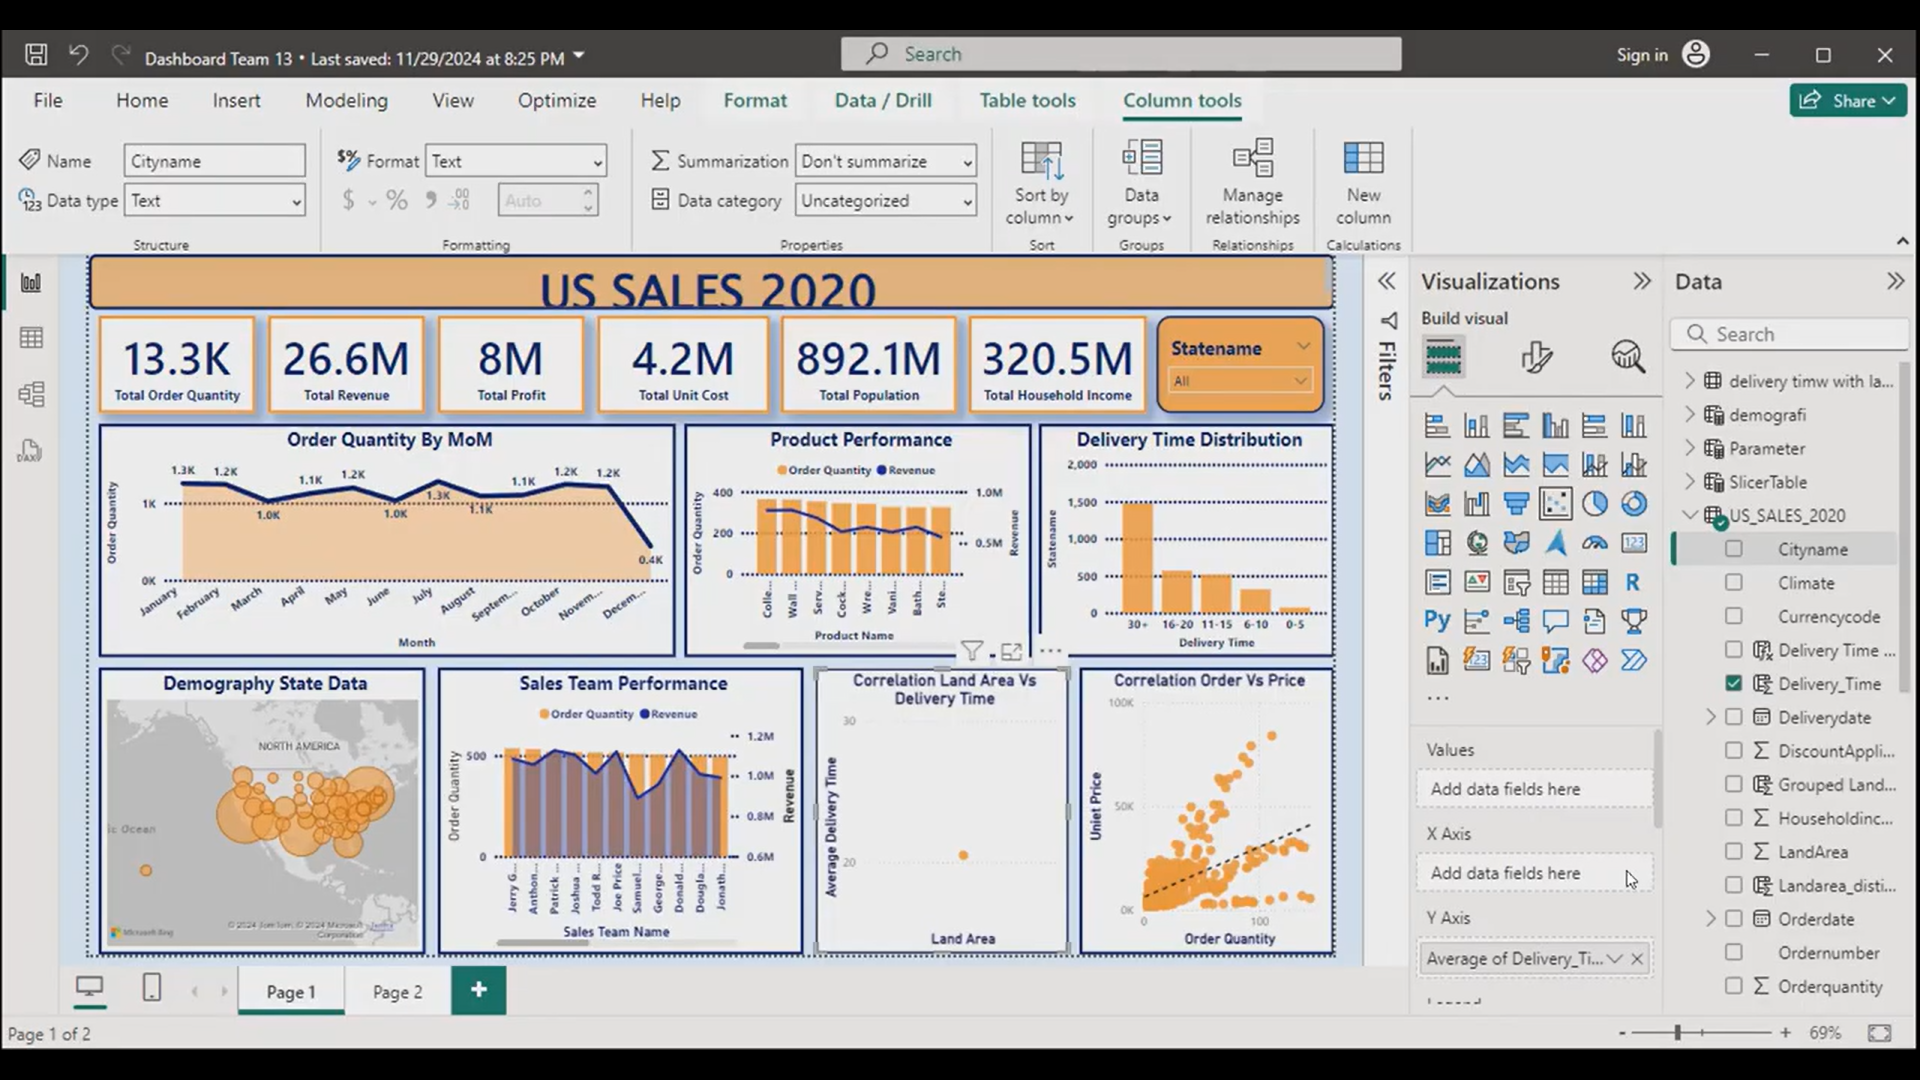
Task: Check the Climate field checkbox
Action: [x=1734, y=583]
